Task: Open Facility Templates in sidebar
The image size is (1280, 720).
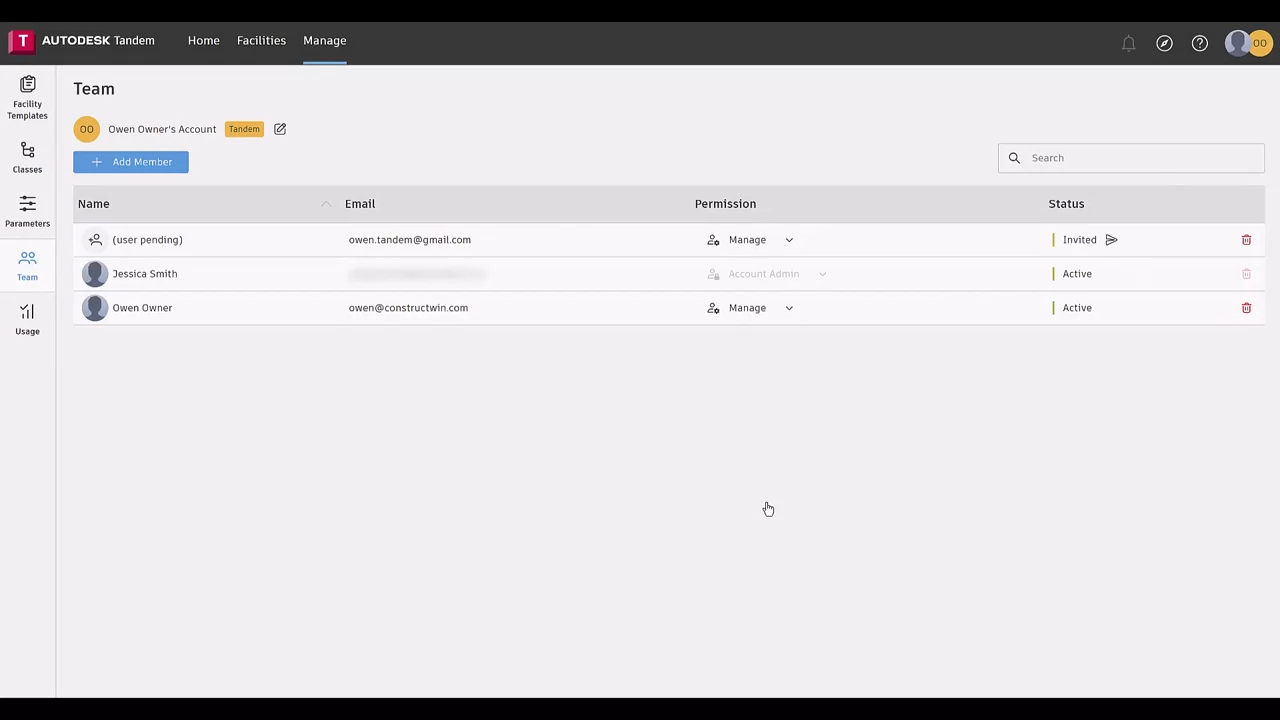Action: click(27, 96)
